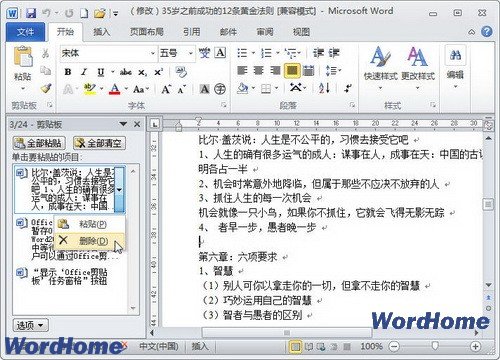Click the Grow Font icon
500x360 pixels.
tap(166, 89)
